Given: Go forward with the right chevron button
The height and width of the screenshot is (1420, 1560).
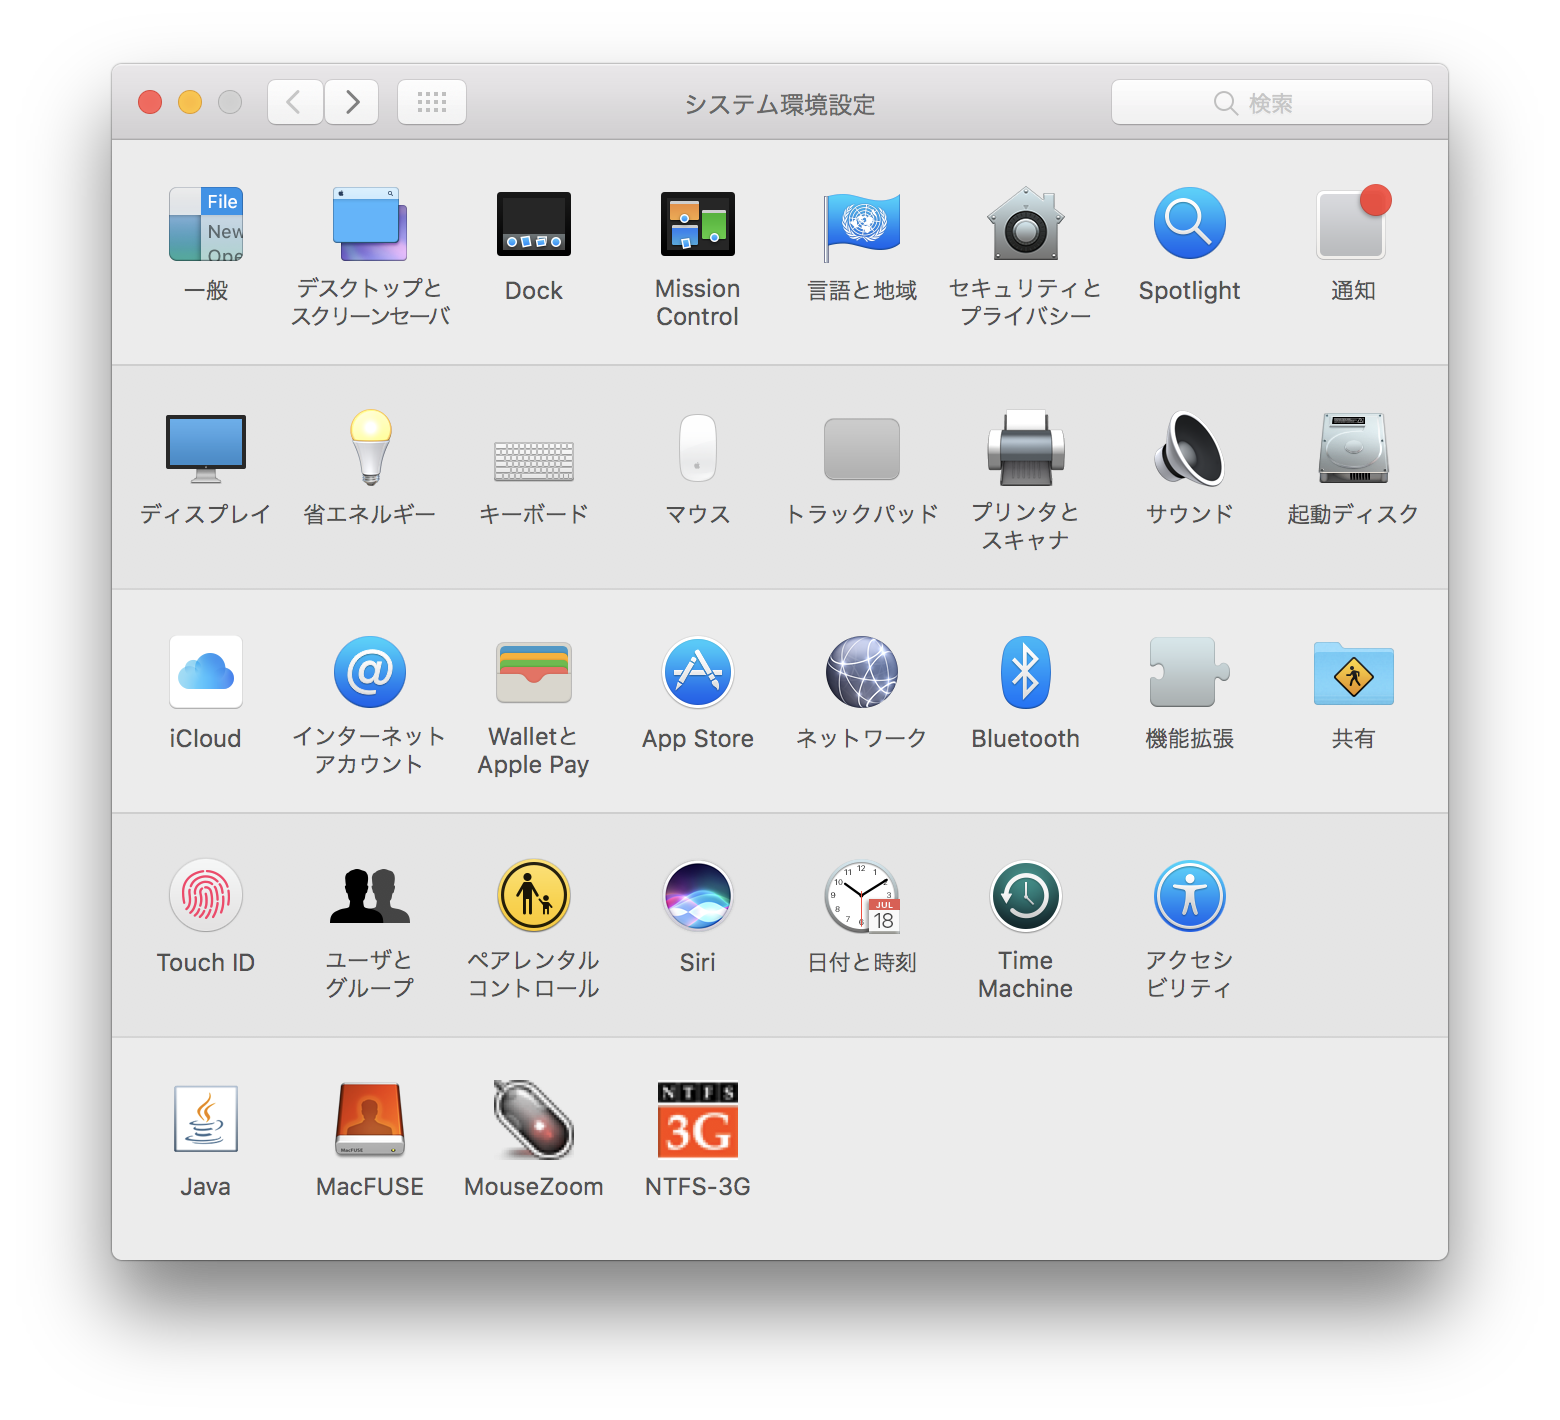Looking at the screenshot, I should tap(351, 102).
